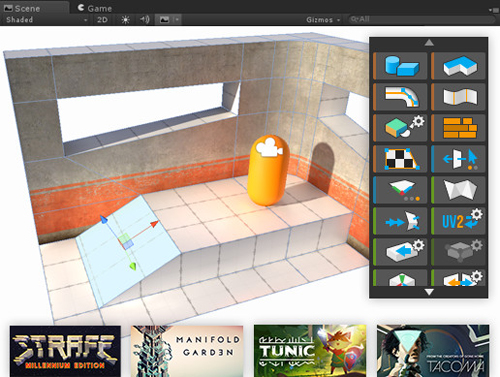Open the Shaded draw mode dropdown
Screen dimensions: 500x377
pos(47,20)
